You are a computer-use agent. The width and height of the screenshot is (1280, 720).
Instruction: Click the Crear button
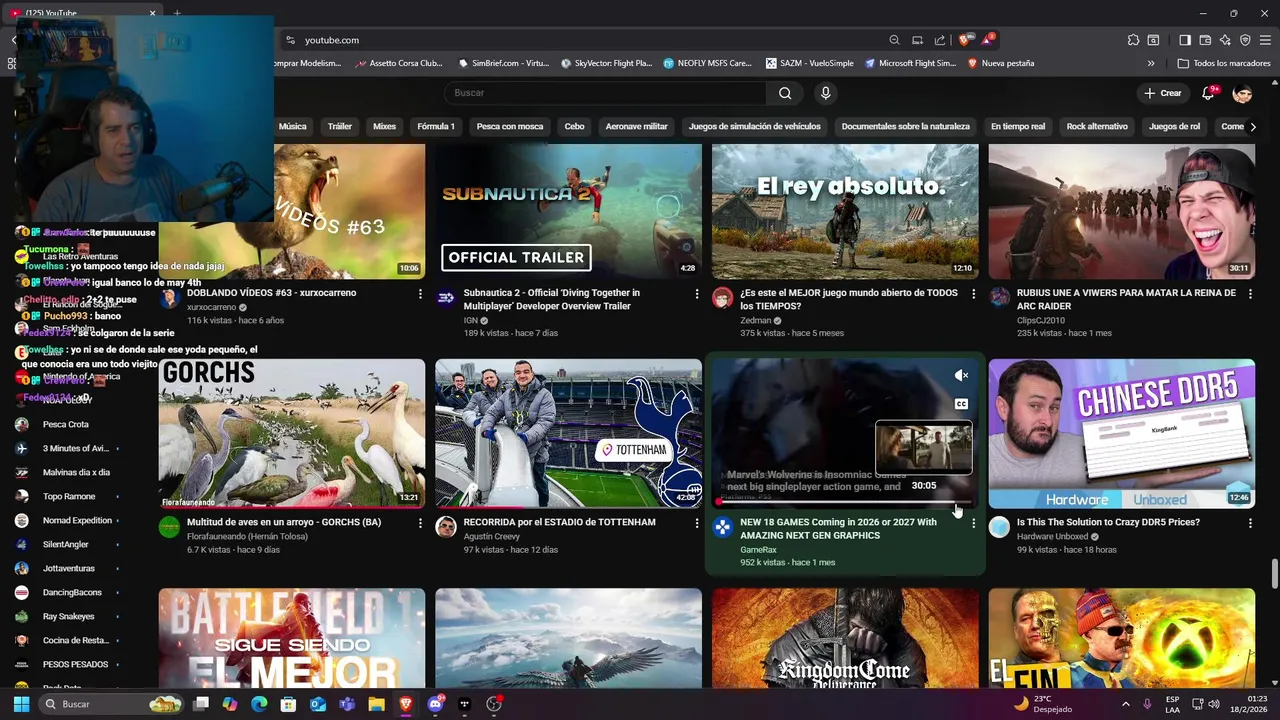point(1163,93)
